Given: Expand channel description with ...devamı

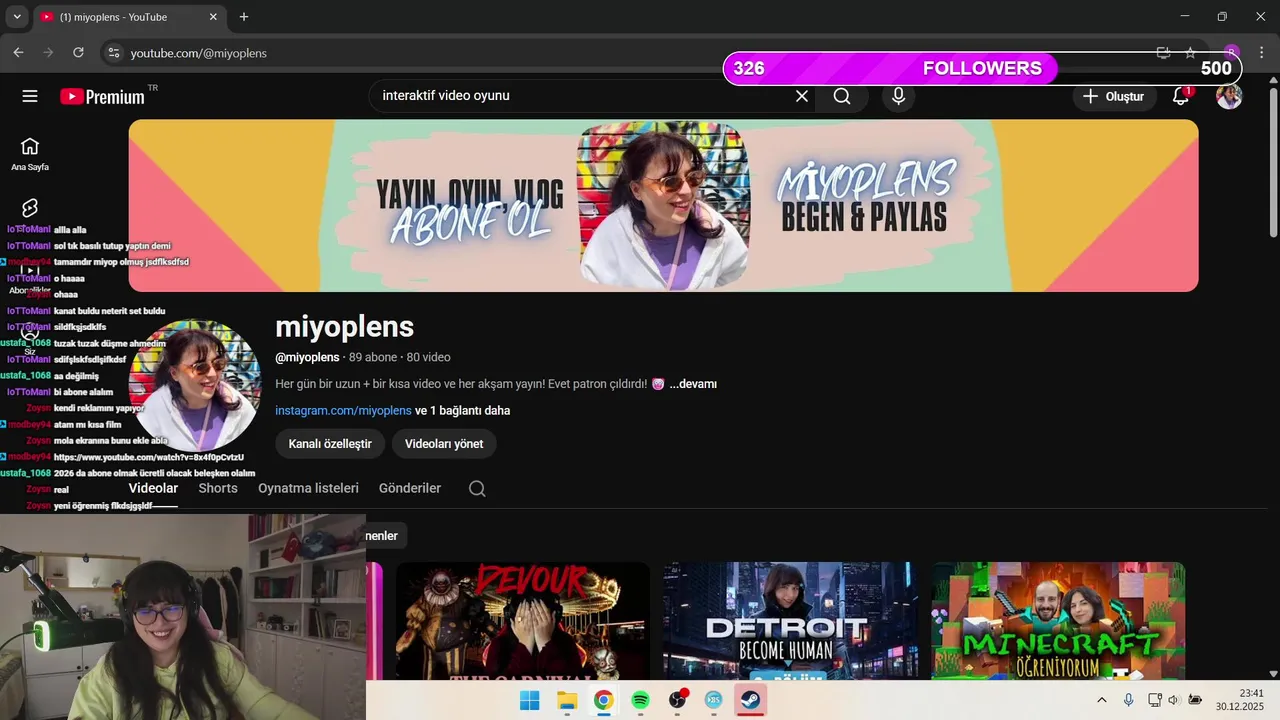Looking at the screenshot, I should point(693,384).
